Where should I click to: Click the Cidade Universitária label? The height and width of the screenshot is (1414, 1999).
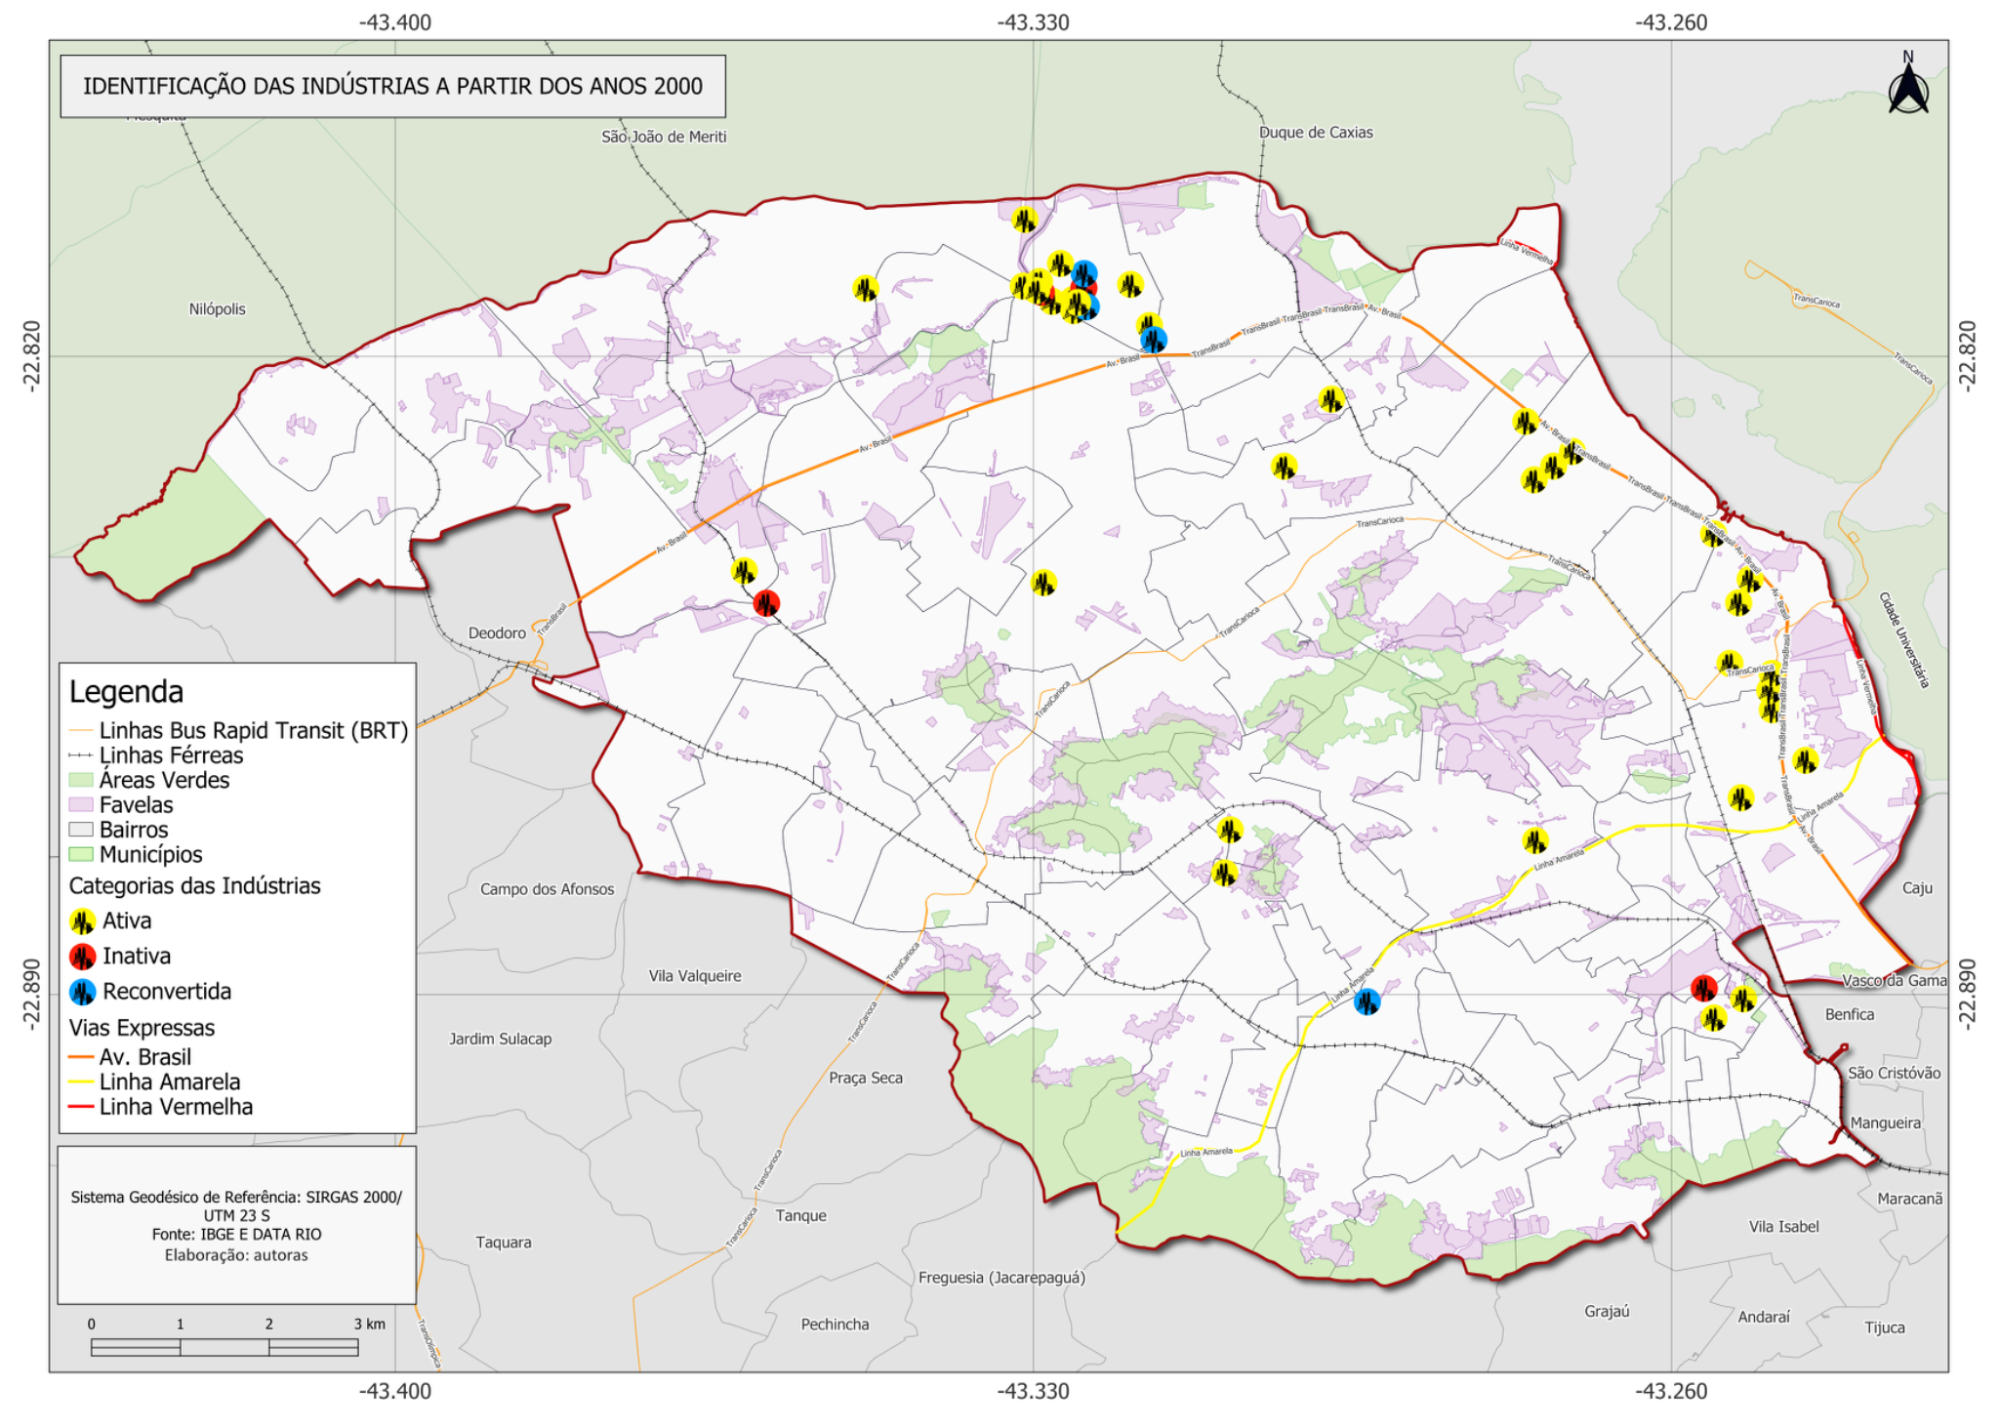coord(1903,640)
